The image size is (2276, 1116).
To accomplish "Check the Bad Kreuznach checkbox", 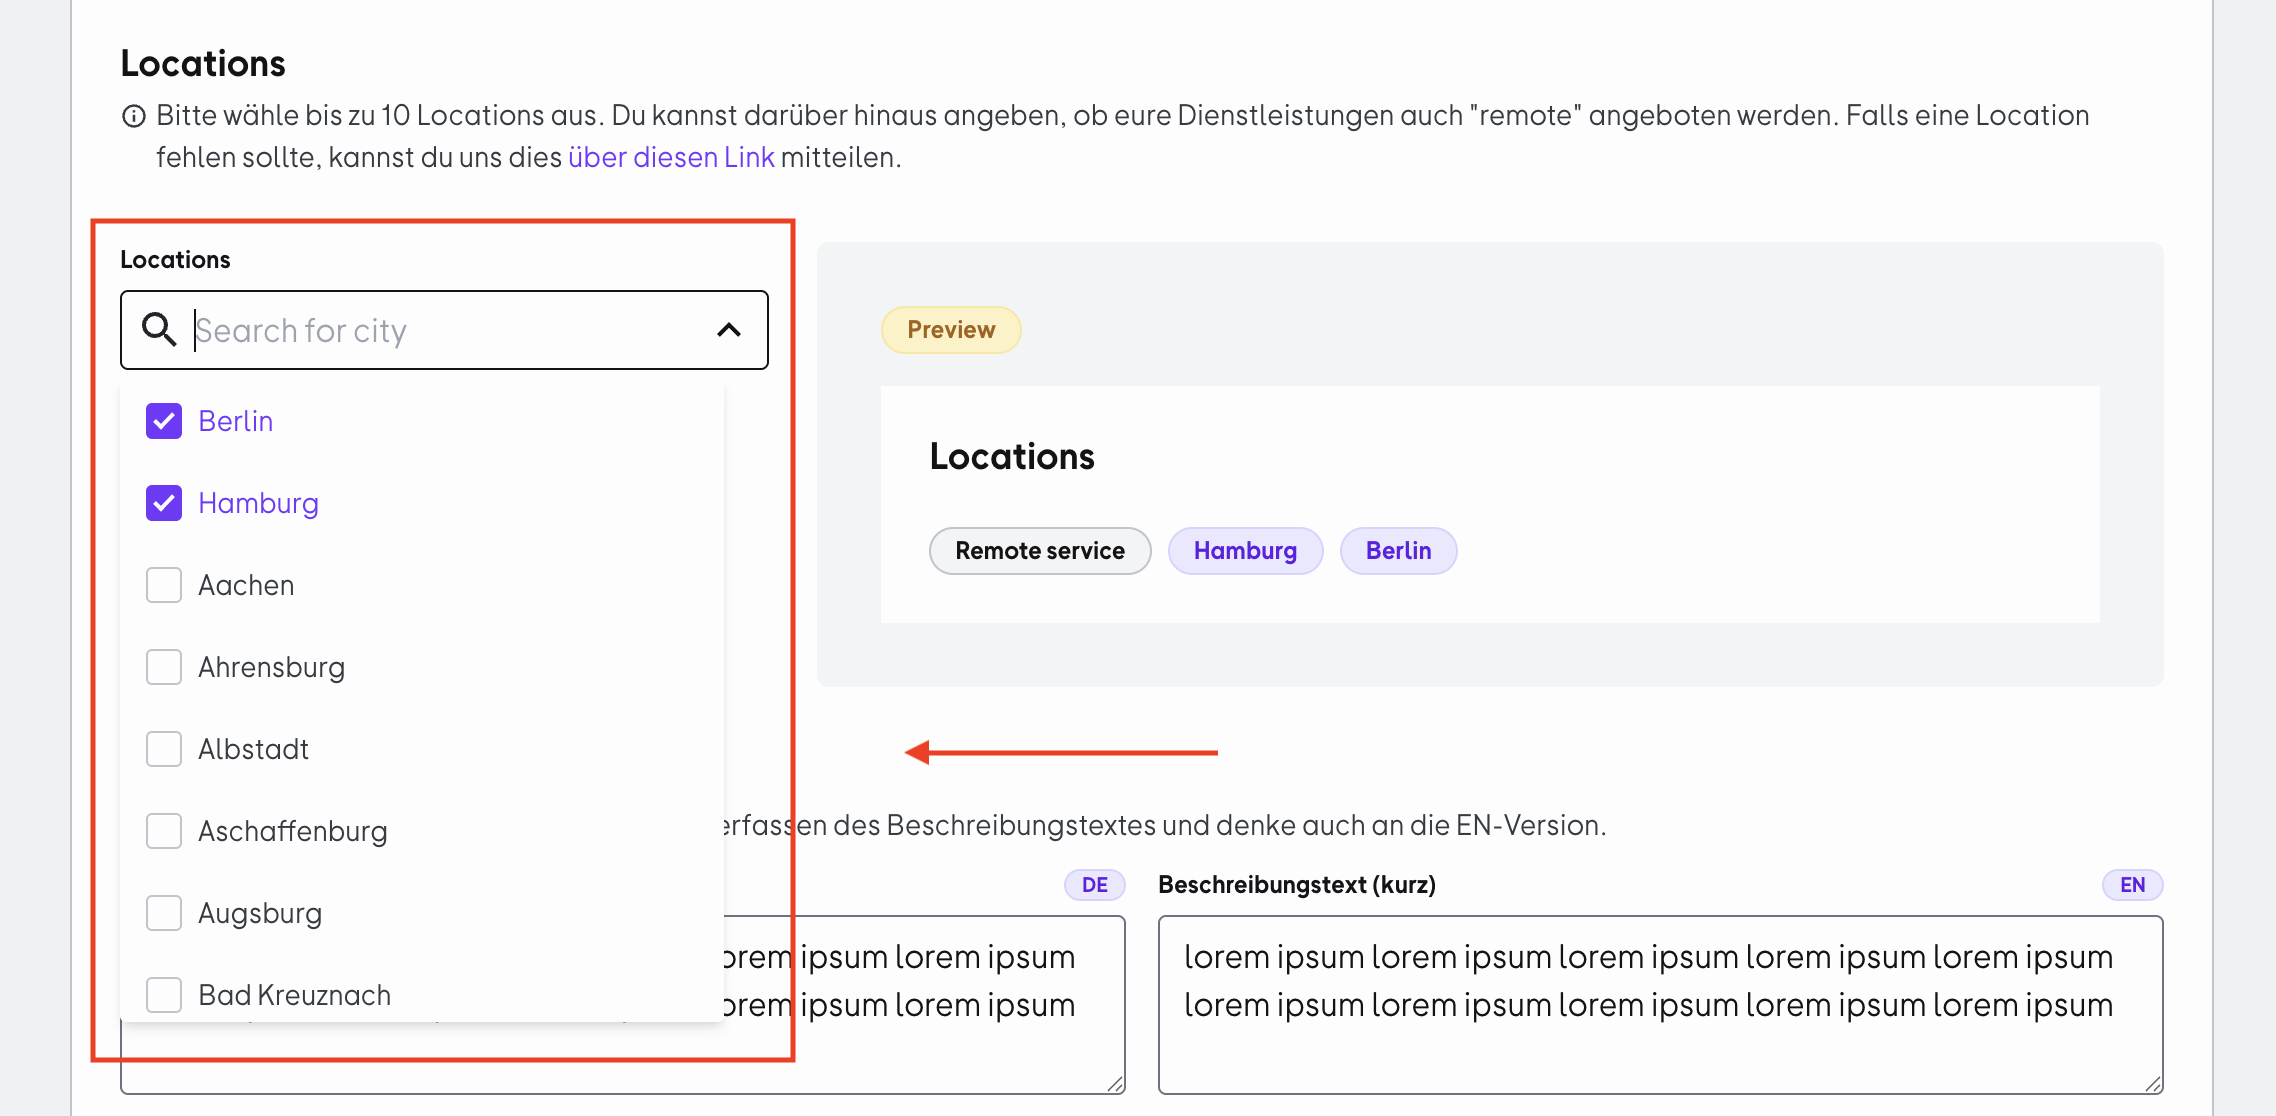I will pos(164,995).
